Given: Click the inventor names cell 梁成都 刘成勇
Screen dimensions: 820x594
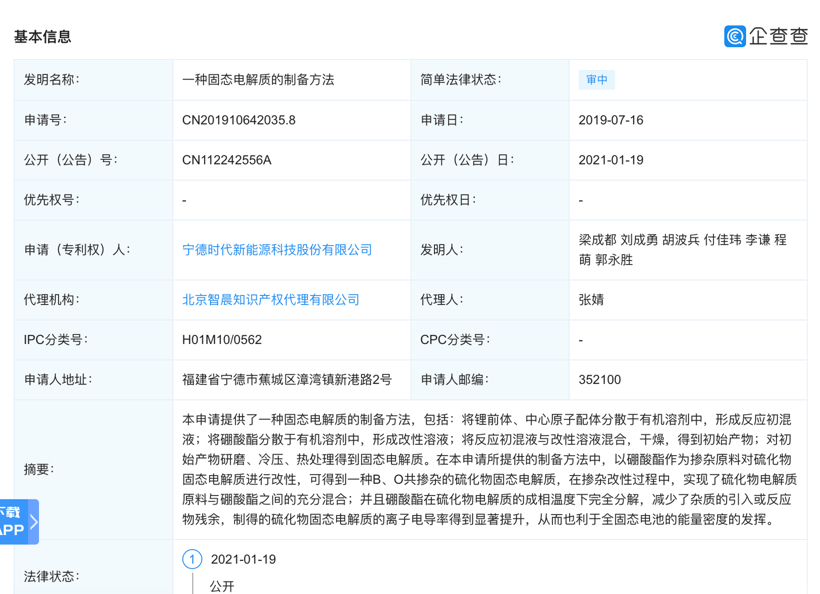Looking at the screenshot, I should [x=682, y=250].
